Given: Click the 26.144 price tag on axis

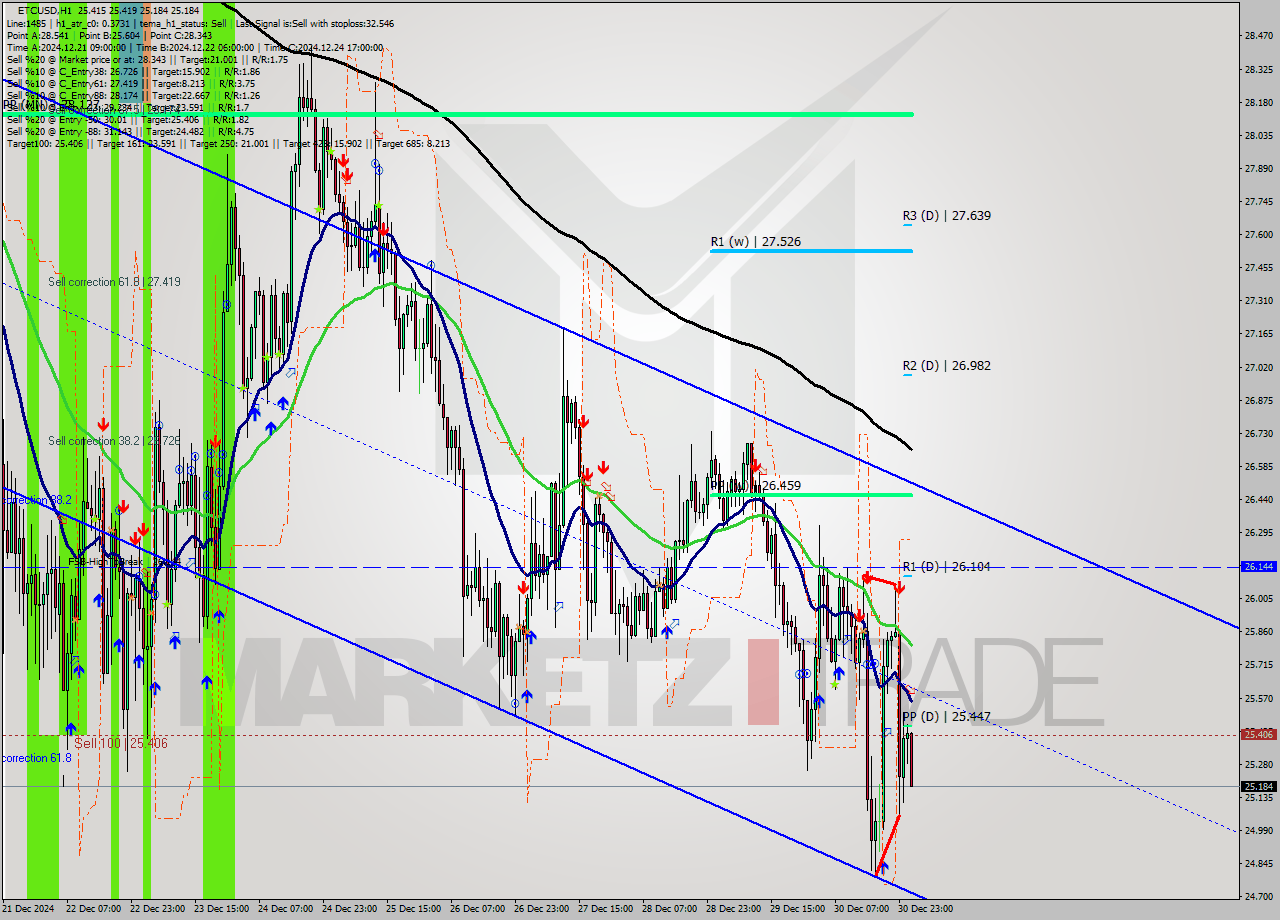Looking at the screenshot, I should tap(1258, 566).
